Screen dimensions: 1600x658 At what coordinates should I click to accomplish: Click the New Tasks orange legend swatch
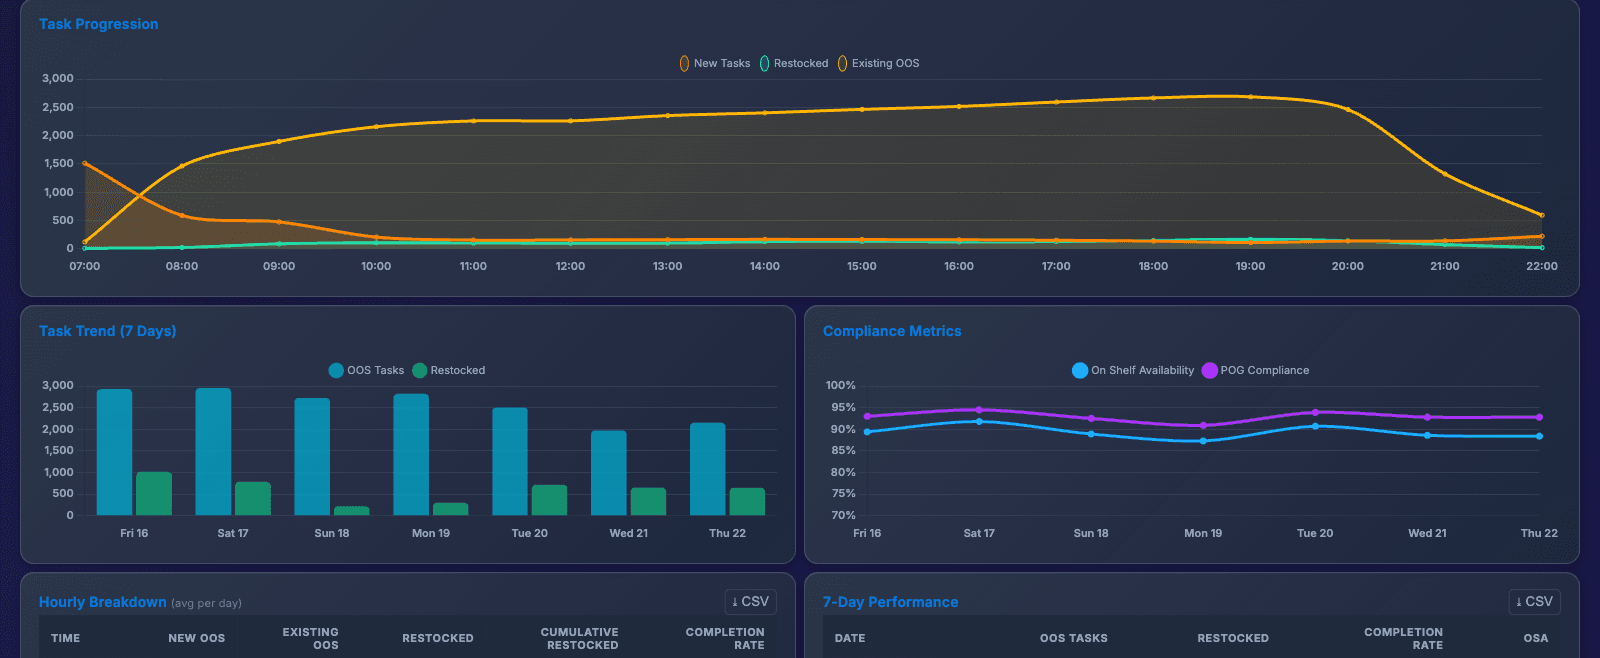pyautogui.click(x=684, y=63)
